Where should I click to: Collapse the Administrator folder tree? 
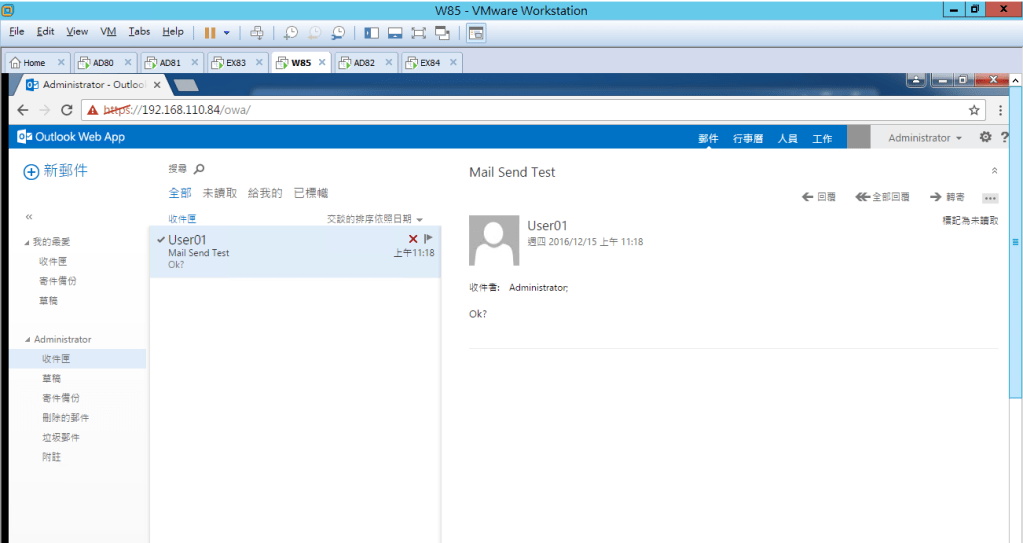27,340
